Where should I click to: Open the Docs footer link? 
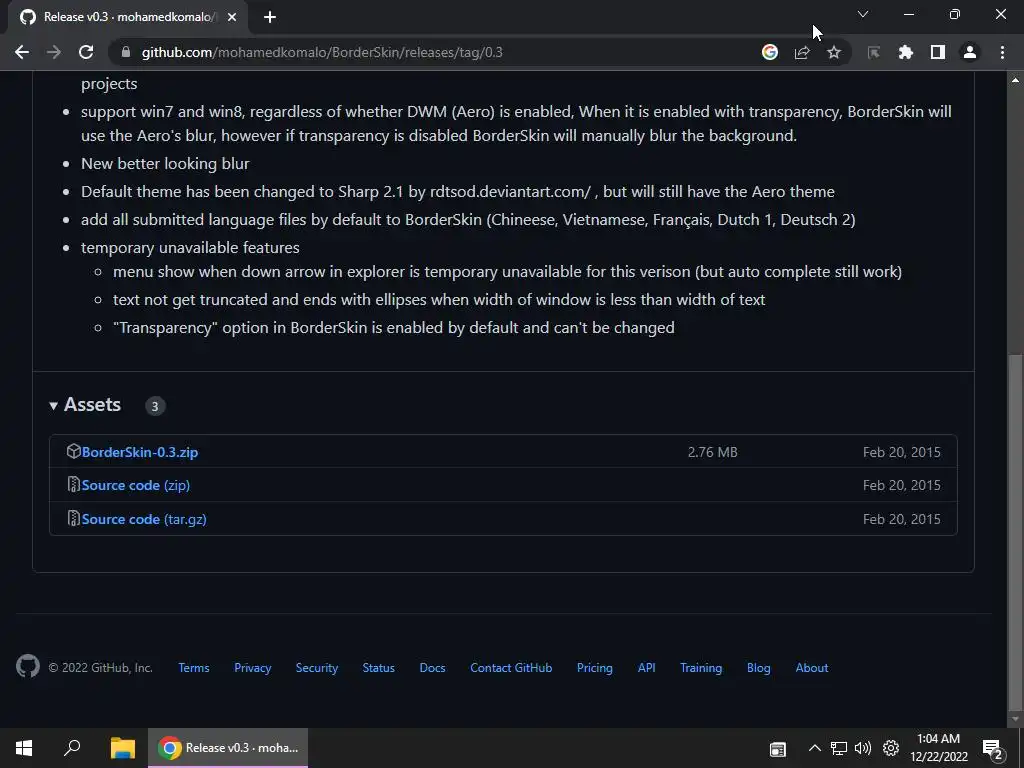coord(432,667)
